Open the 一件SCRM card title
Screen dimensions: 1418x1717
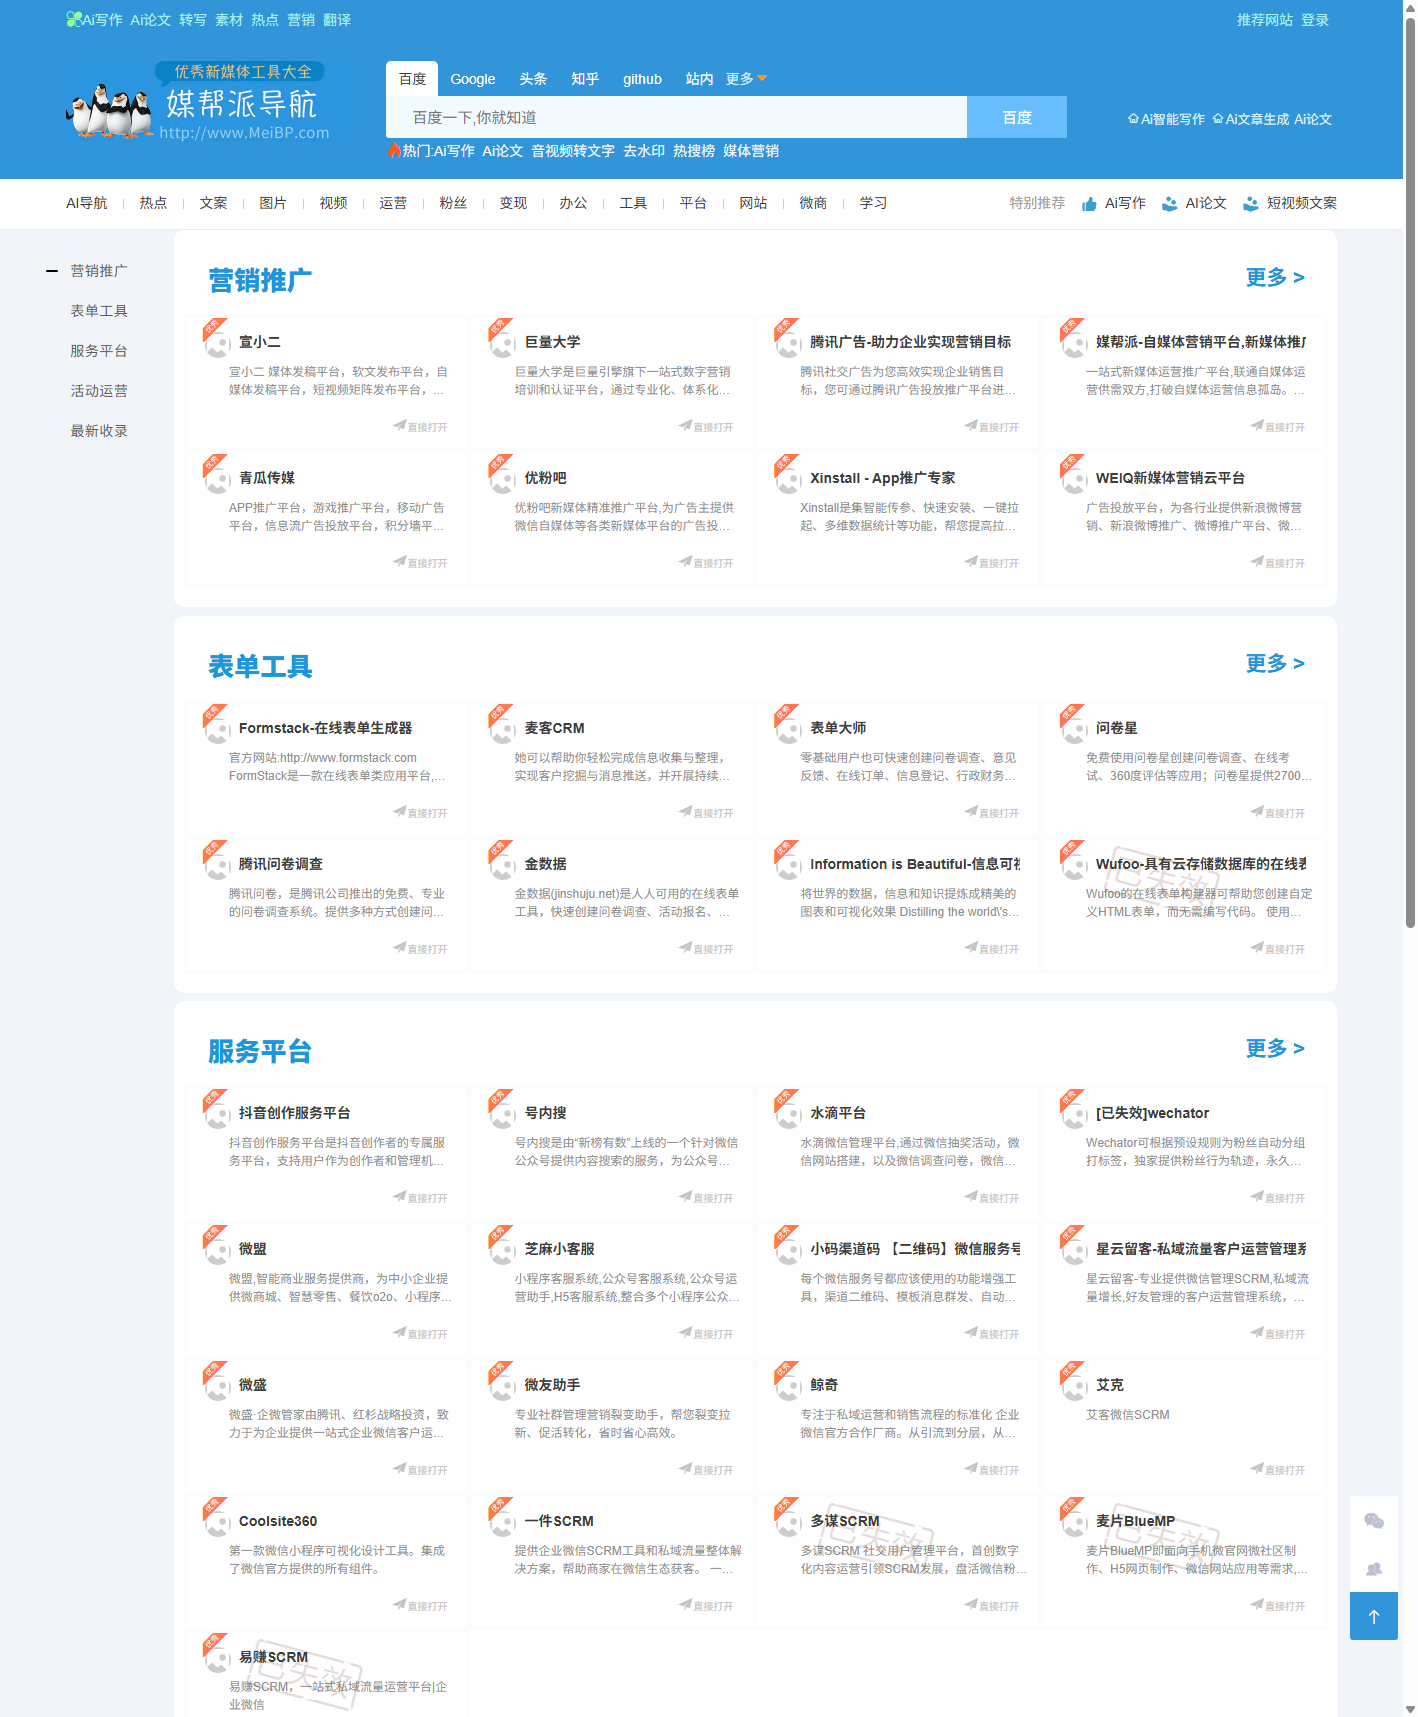559,1521
